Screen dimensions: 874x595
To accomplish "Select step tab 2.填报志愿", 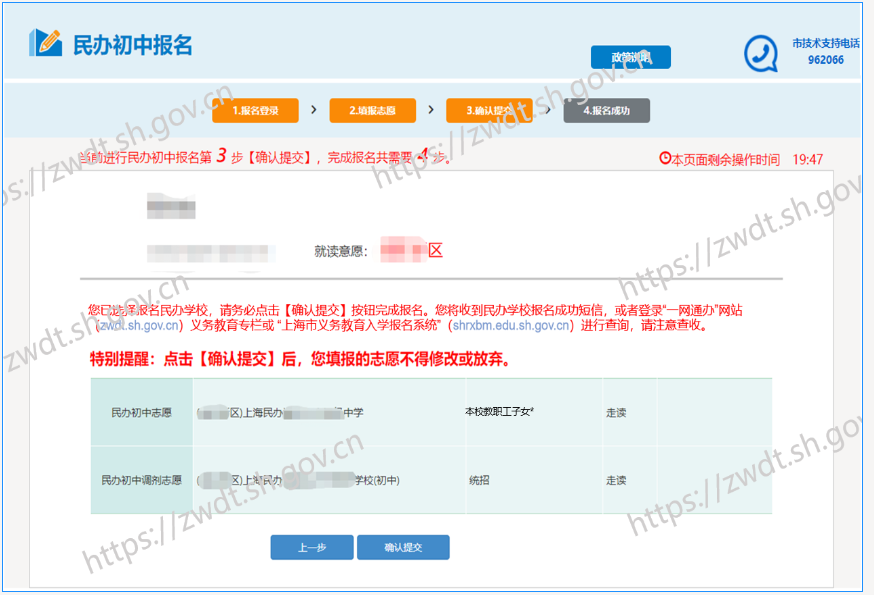I will tap(372, 110).
